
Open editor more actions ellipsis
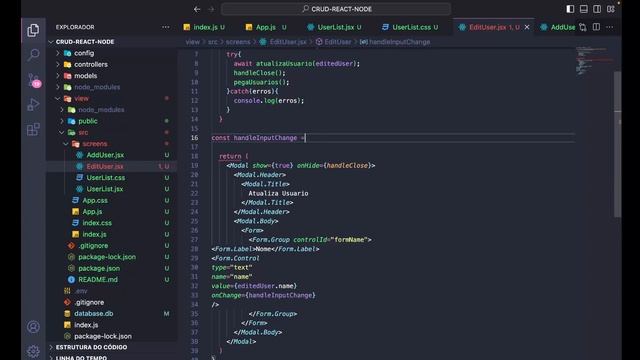click(610, 27)
